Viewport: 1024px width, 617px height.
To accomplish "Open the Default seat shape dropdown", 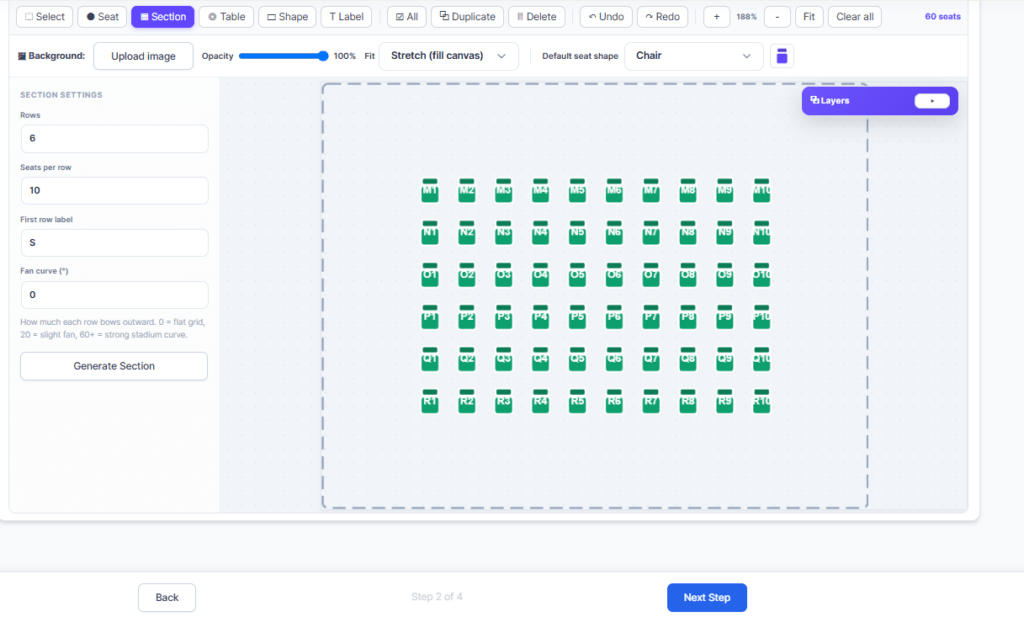I will (x=694, y=56).
